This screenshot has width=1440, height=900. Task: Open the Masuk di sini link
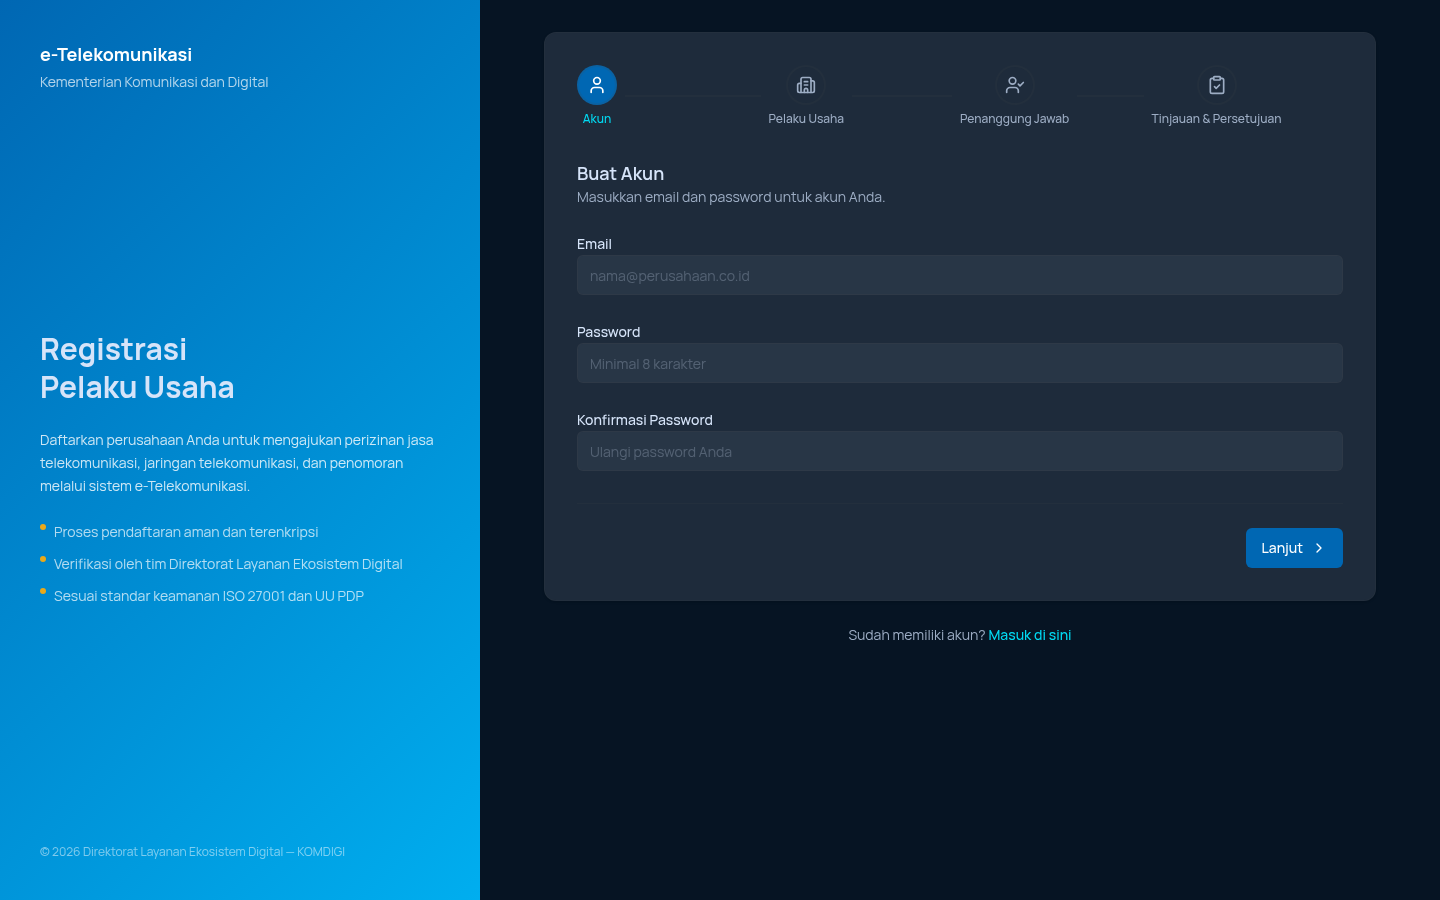coord(1030,635)
